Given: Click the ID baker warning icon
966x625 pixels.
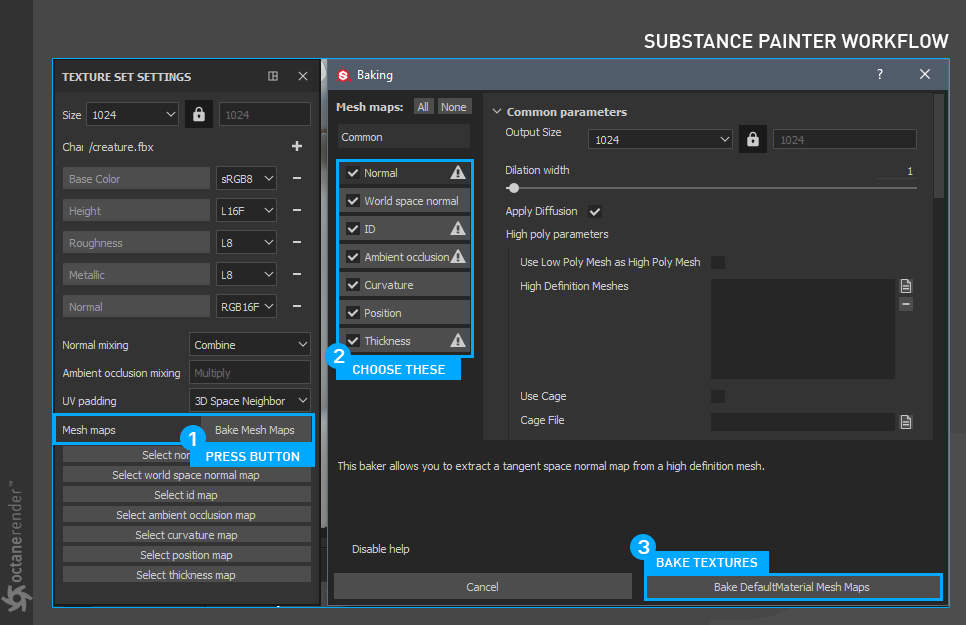Looking at the screenshot, I should (458, 229).
